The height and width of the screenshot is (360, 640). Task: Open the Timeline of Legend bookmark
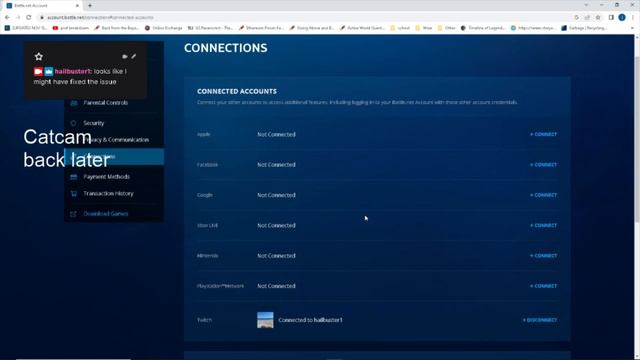(483, 28)
